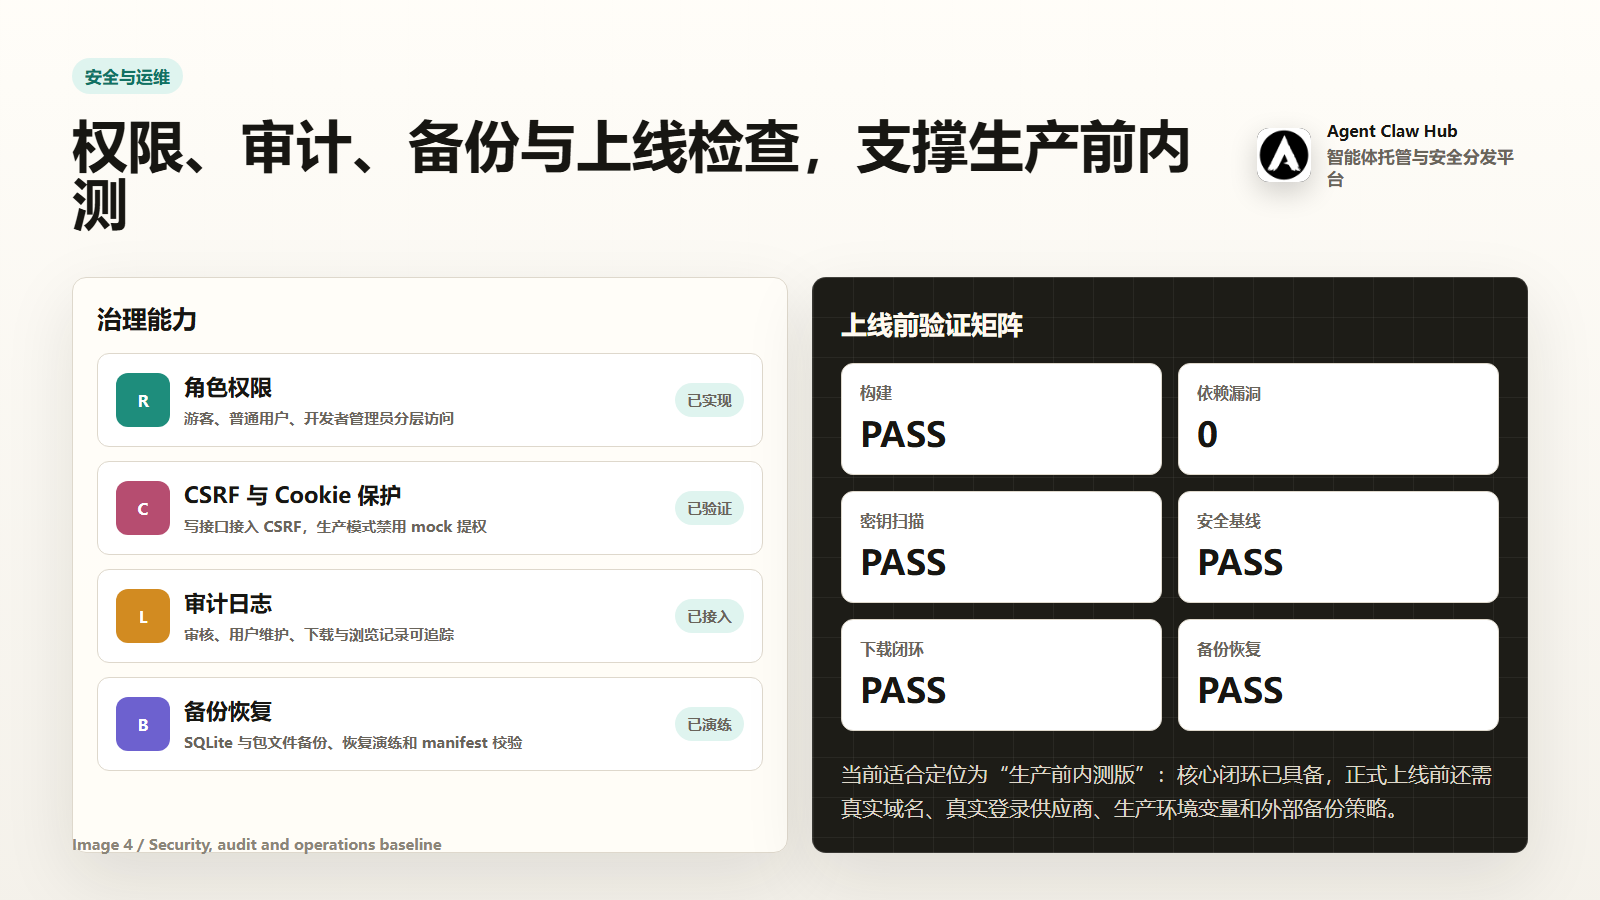1600x900 pixels.
Task: Click the 上线前验证矩阵 panel title
Action: pos(932,325)
